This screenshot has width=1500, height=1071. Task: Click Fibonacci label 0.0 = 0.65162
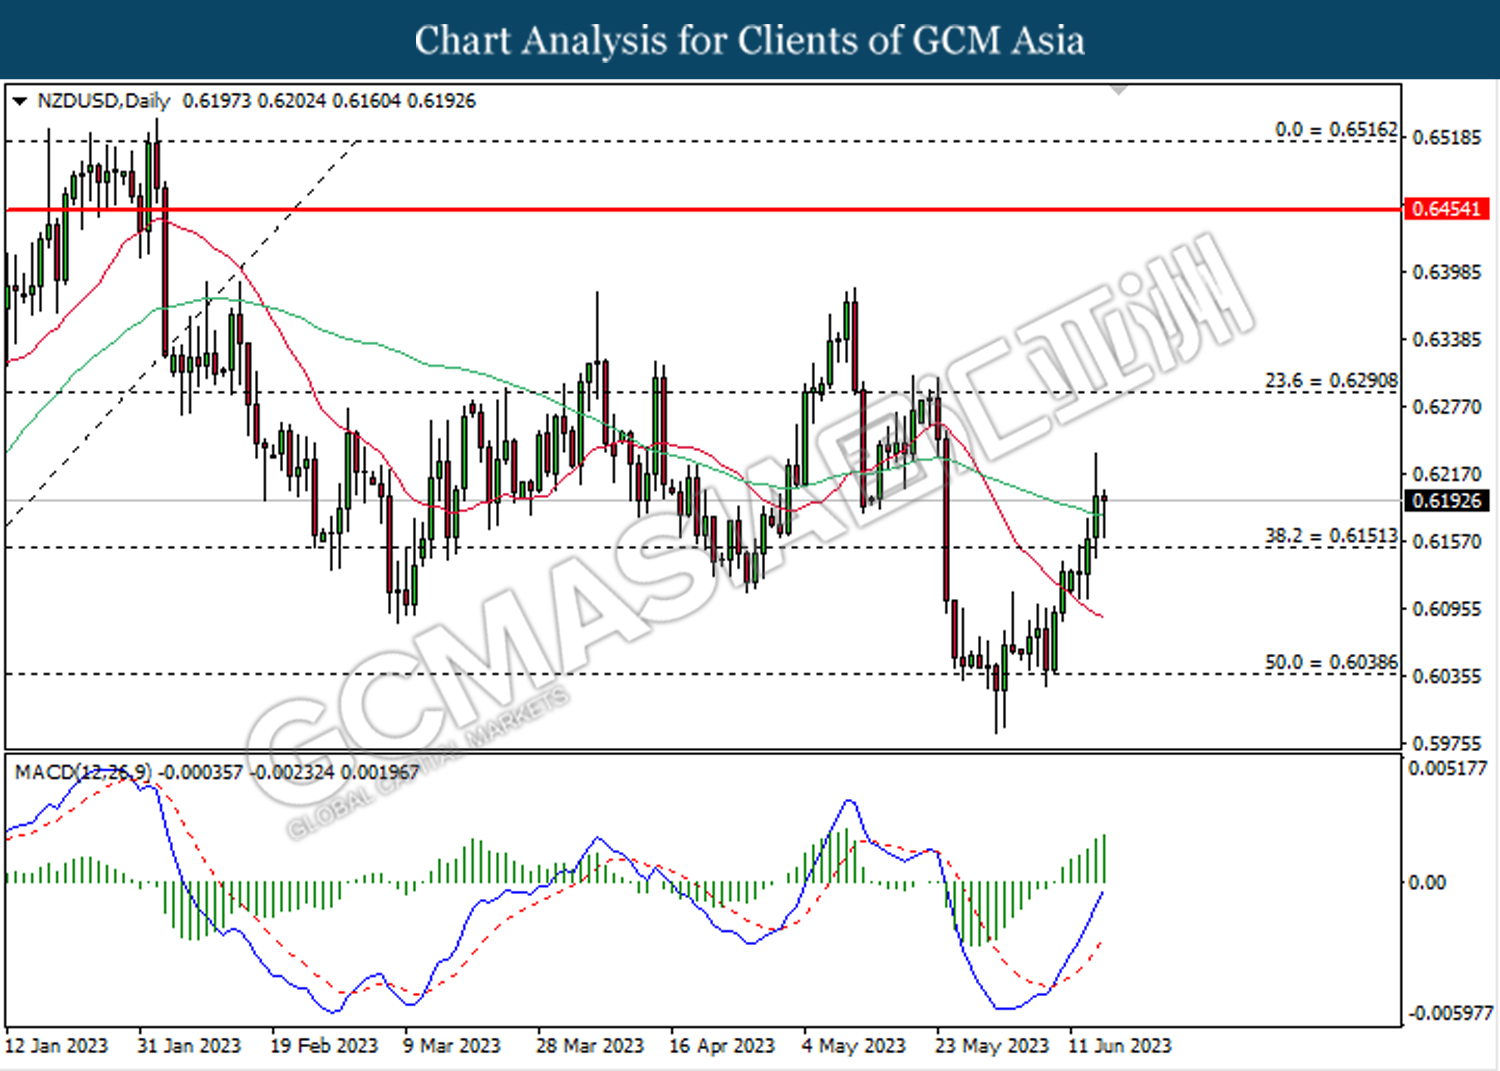(1337, 130)
